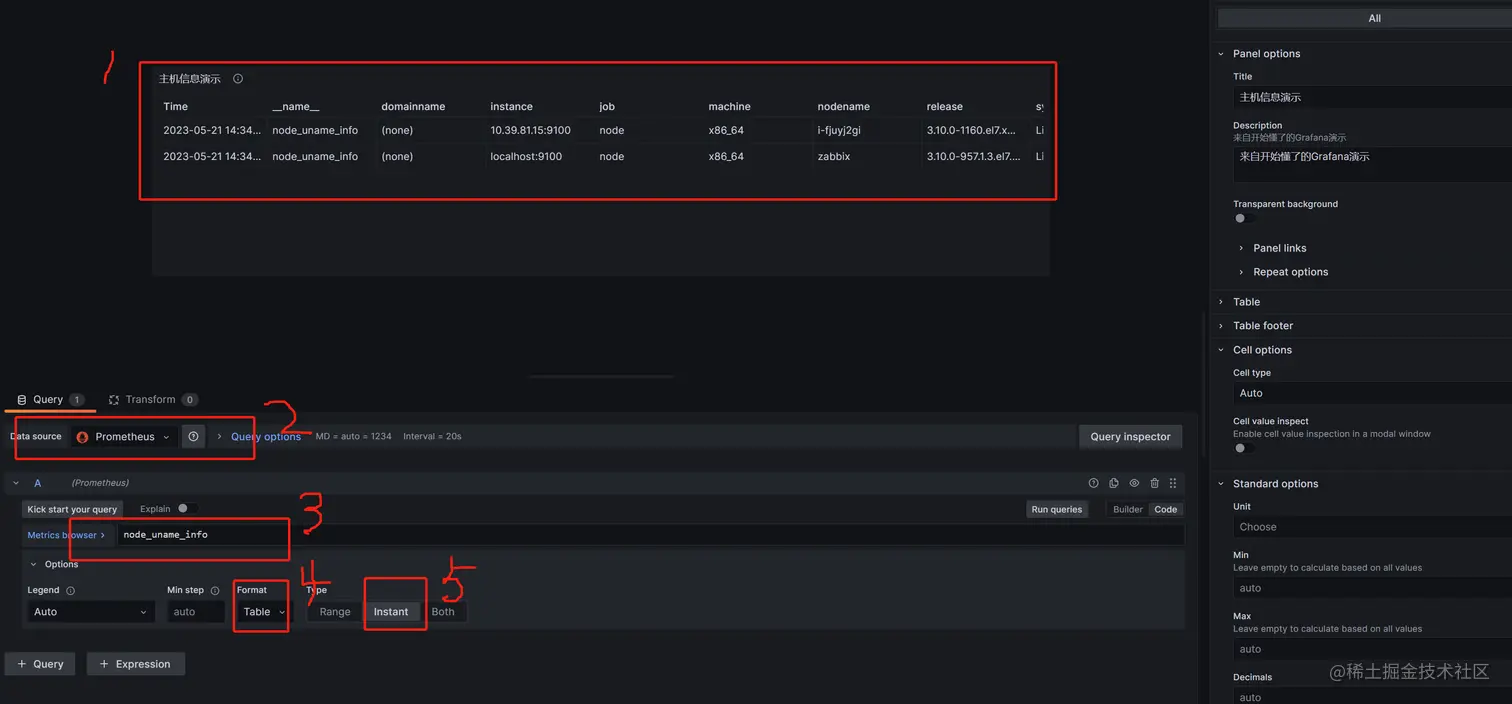Switch to the Query tab
The width and height of the screenshot is (1512, 704).
tap(50, 400)
